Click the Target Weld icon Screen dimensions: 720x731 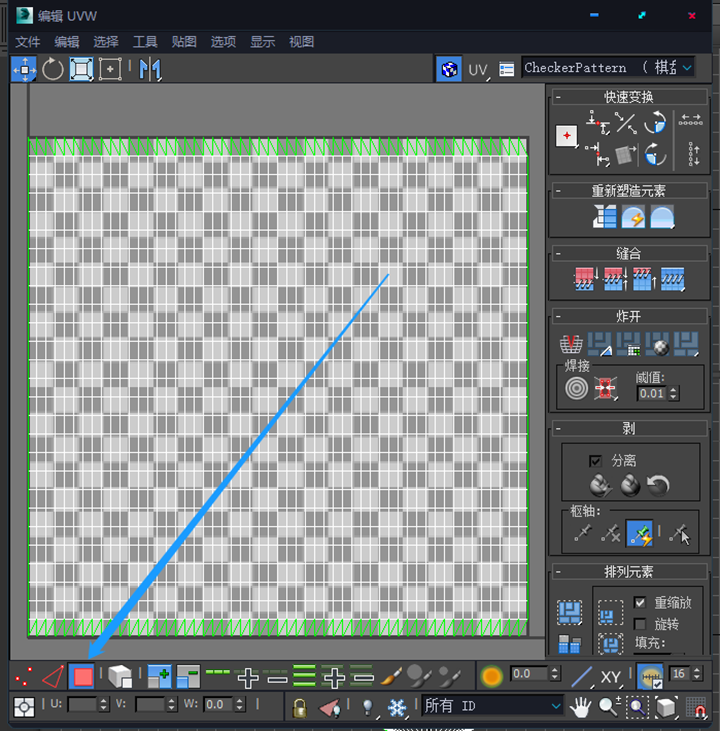point(576,388)
